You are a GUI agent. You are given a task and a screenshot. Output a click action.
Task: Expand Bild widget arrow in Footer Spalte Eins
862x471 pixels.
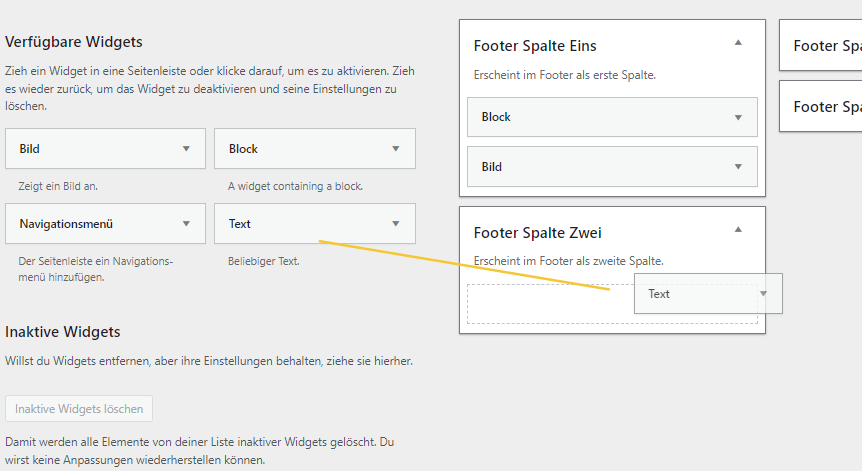click(x=738, y=167)
